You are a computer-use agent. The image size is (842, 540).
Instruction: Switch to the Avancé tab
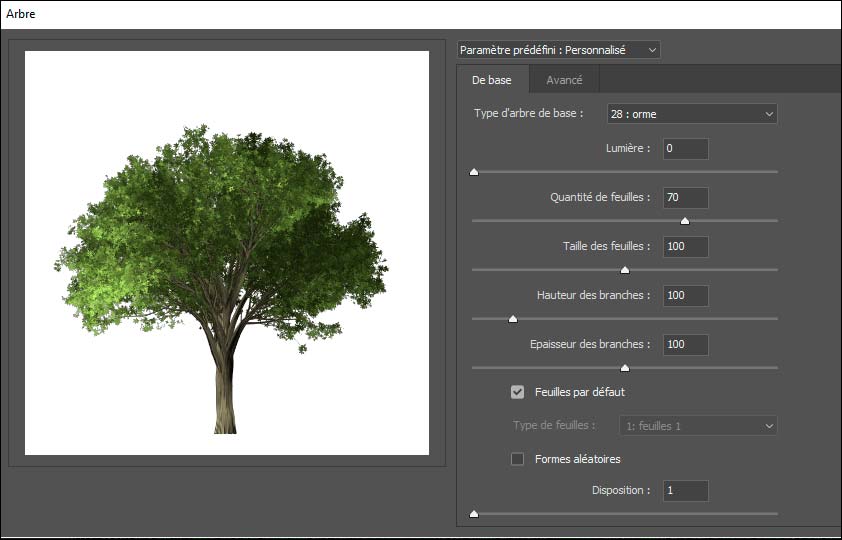pyautogui.click(x=564, y=80)
